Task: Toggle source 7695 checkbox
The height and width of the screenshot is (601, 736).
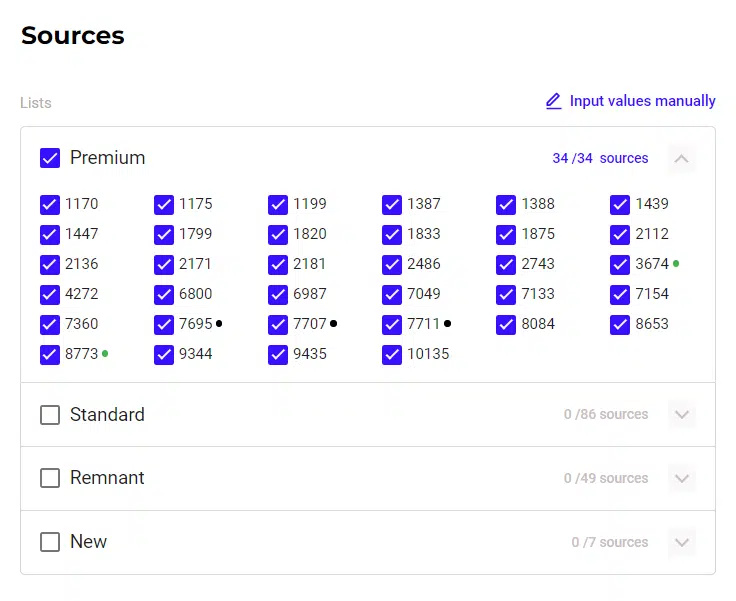Action: click(164, 324)
